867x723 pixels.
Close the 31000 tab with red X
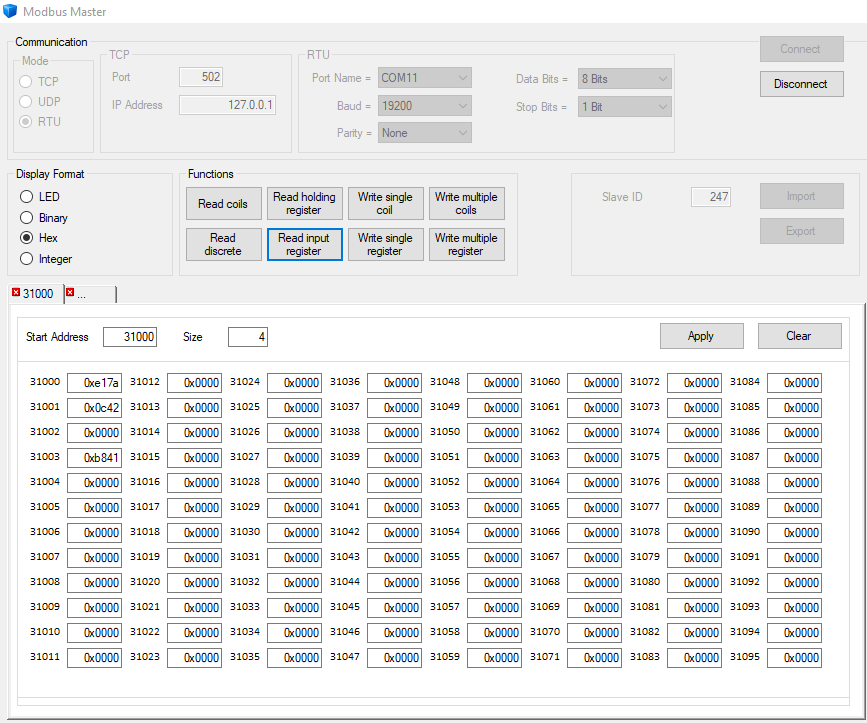point(16,292)
